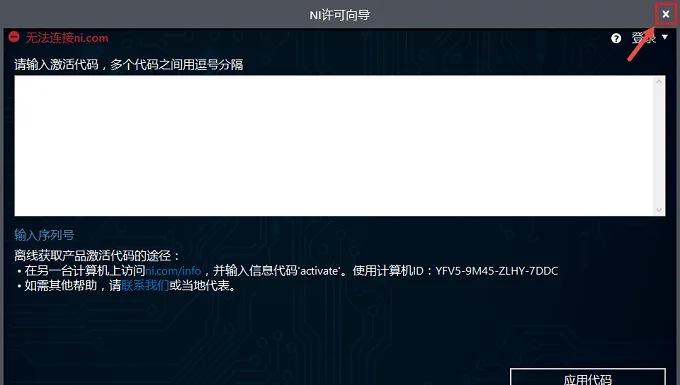Click the scroll up arrow in the code box

pos(659,82)
